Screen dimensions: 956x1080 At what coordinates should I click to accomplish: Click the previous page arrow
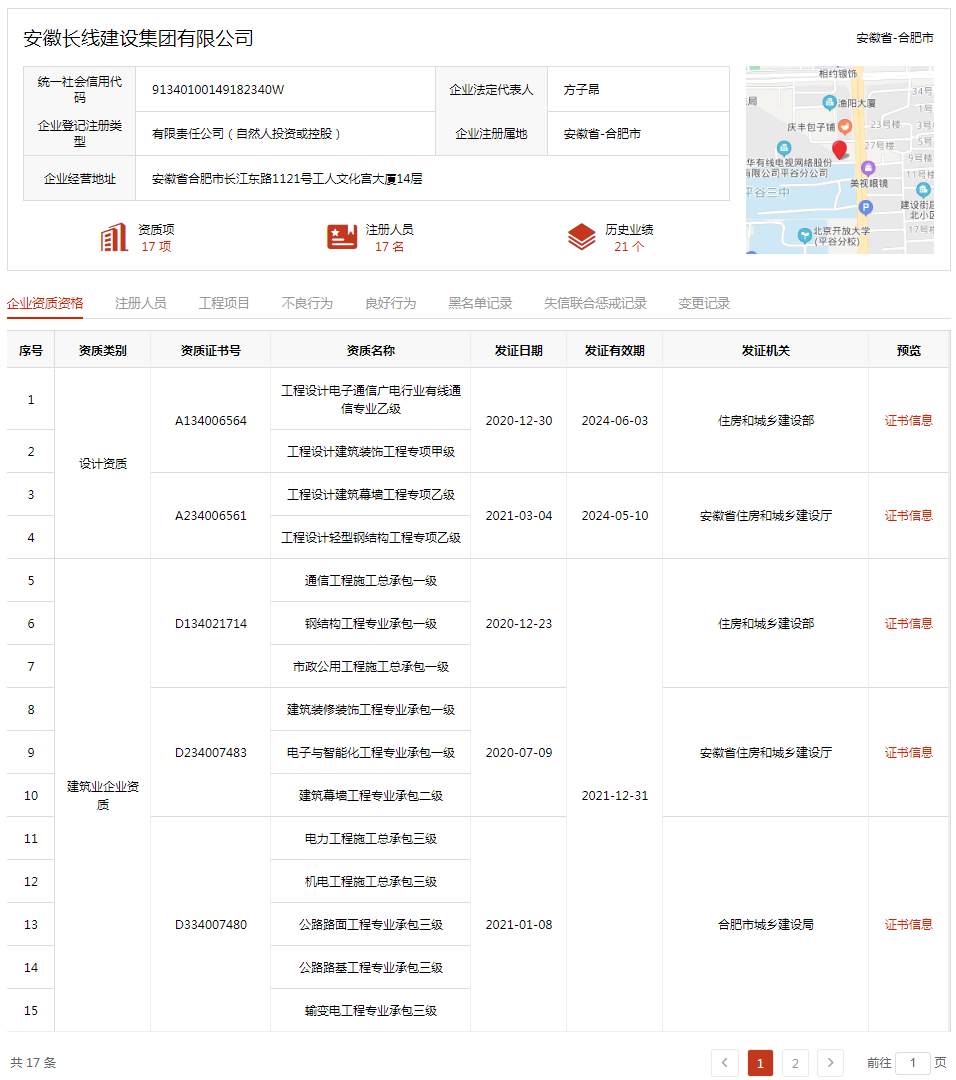(726, 1063)
